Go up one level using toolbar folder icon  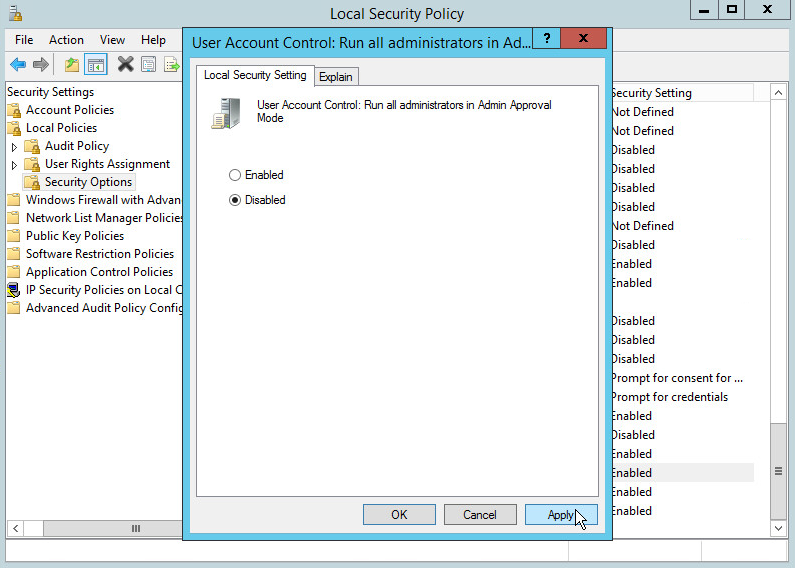[x=72, y=65]
